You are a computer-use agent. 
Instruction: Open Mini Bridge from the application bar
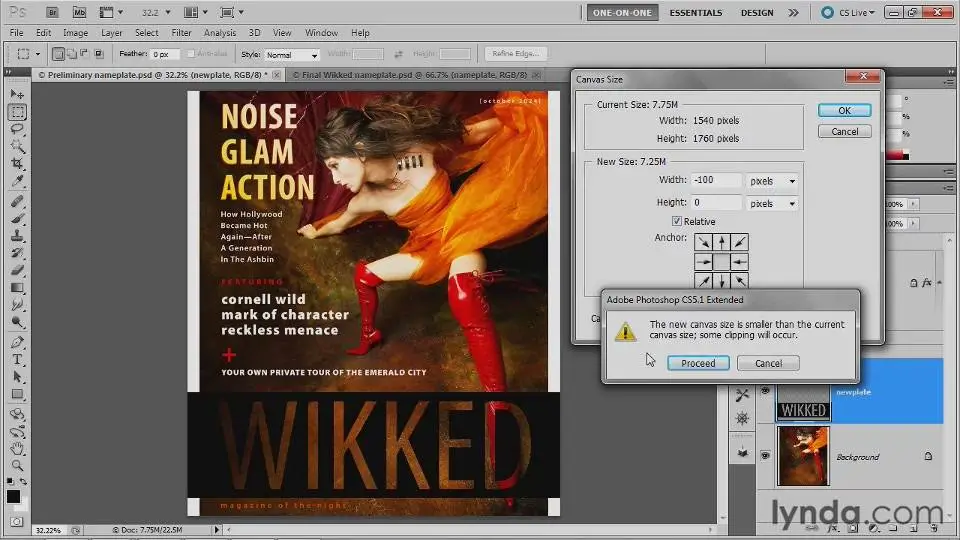(79, 13)
